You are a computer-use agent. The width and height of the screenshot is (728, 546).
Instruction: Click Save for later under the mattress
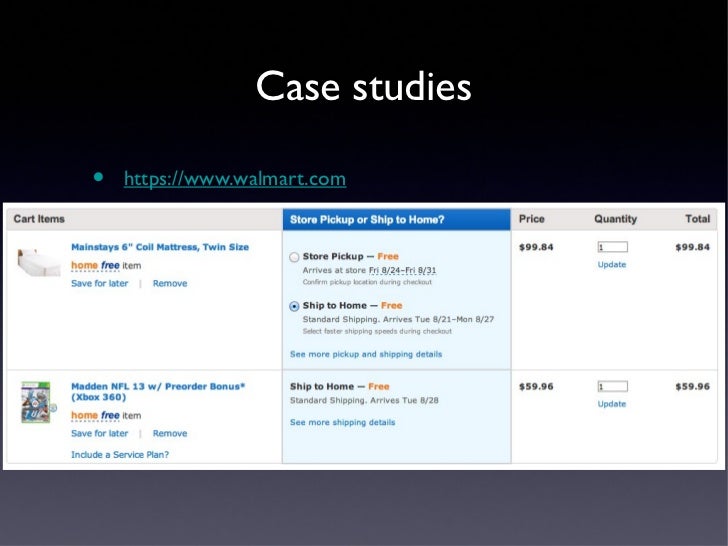click(x=99, y=283)
